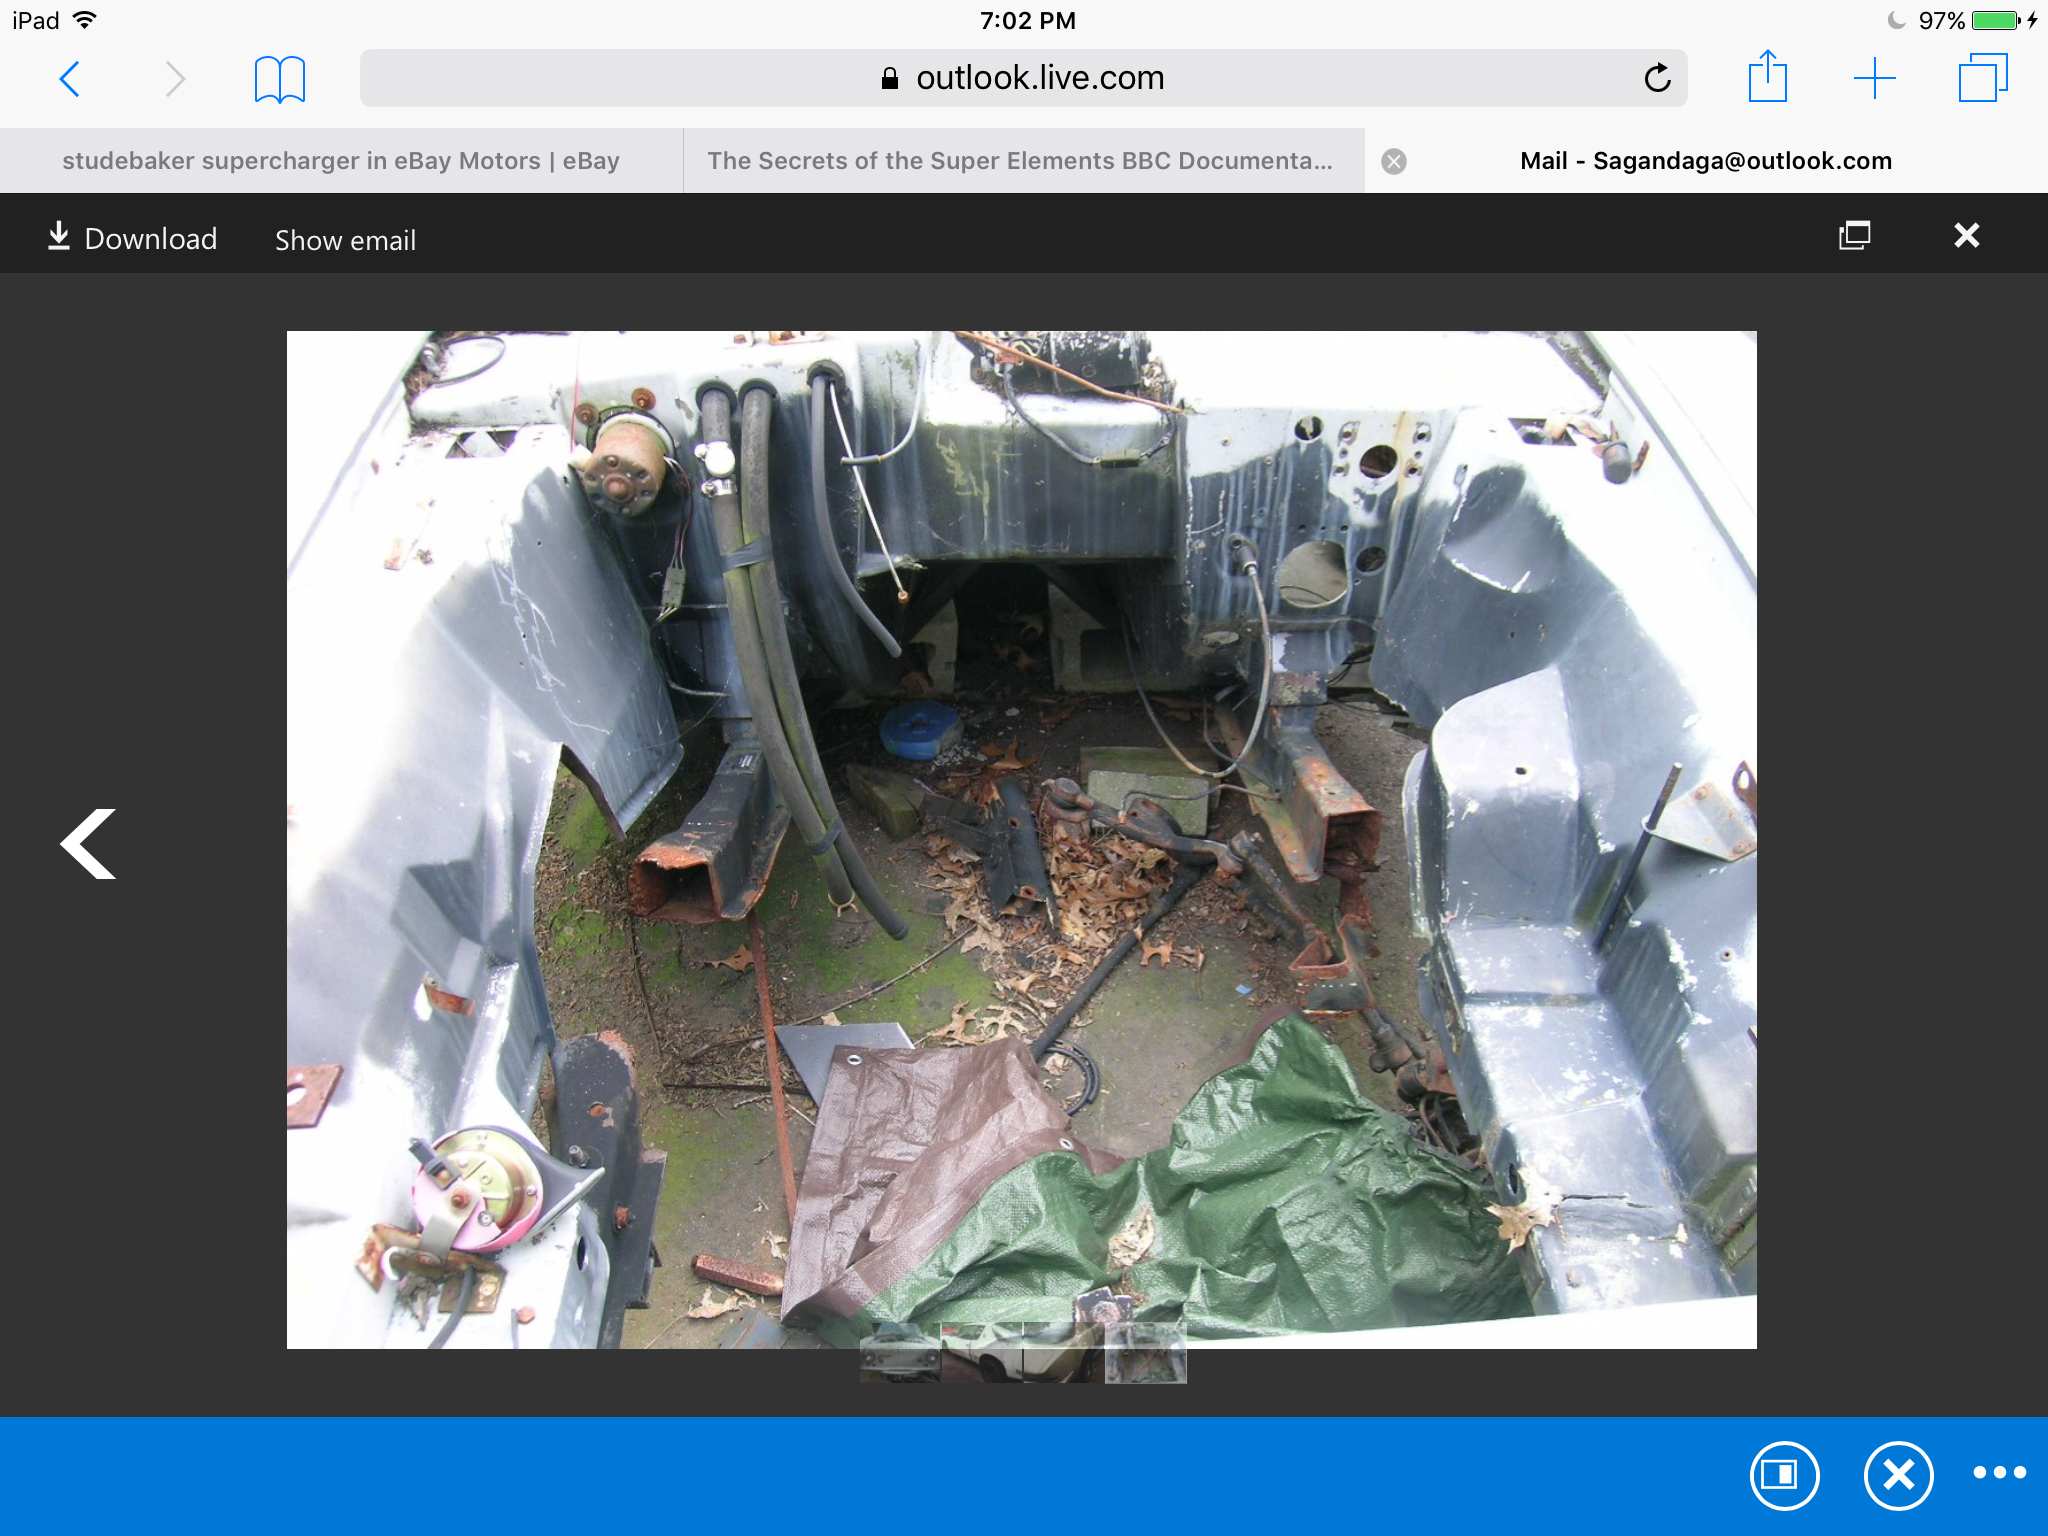
Task: Go to previous image with left chevron
Action: 88,844
